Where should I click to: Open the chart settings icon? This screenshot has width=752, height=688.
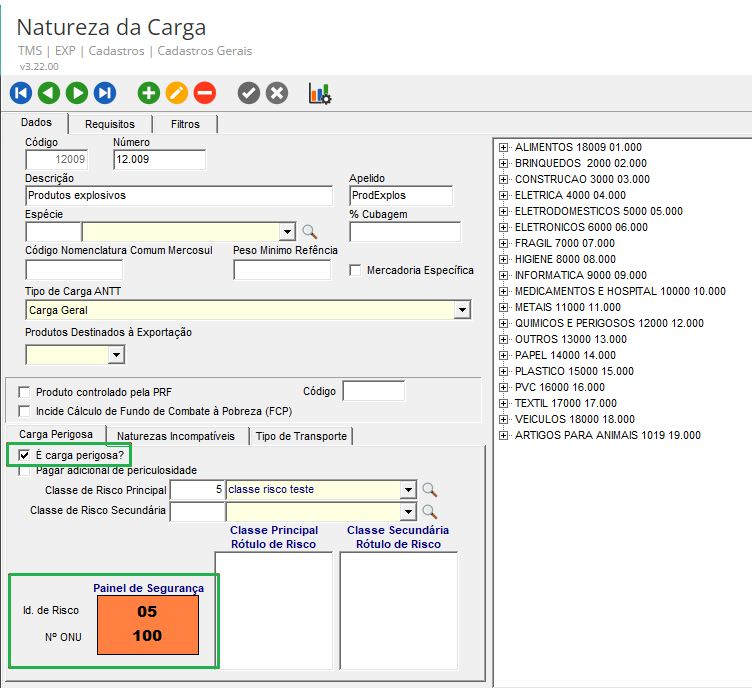(319, 93)
